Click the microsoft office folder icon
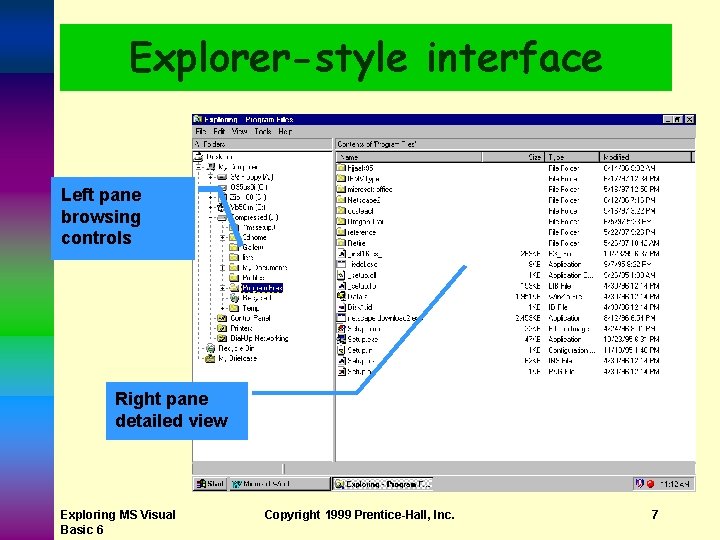The image size is (720, 540). [x=341, y=189]
